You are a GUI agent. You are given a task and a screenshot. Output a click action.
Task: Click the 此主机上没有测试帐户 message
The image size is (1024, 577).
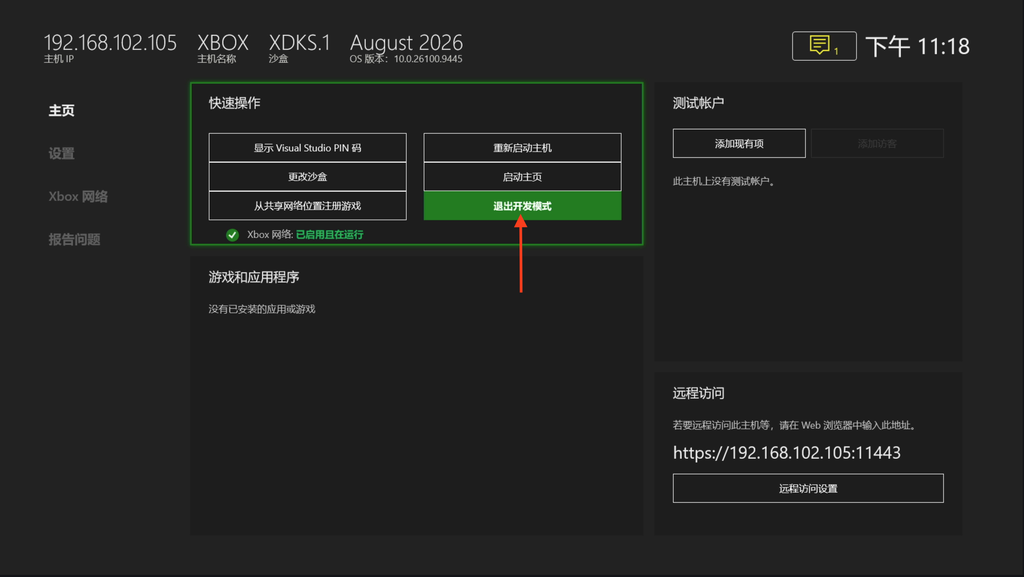click(x=724, y=181)
